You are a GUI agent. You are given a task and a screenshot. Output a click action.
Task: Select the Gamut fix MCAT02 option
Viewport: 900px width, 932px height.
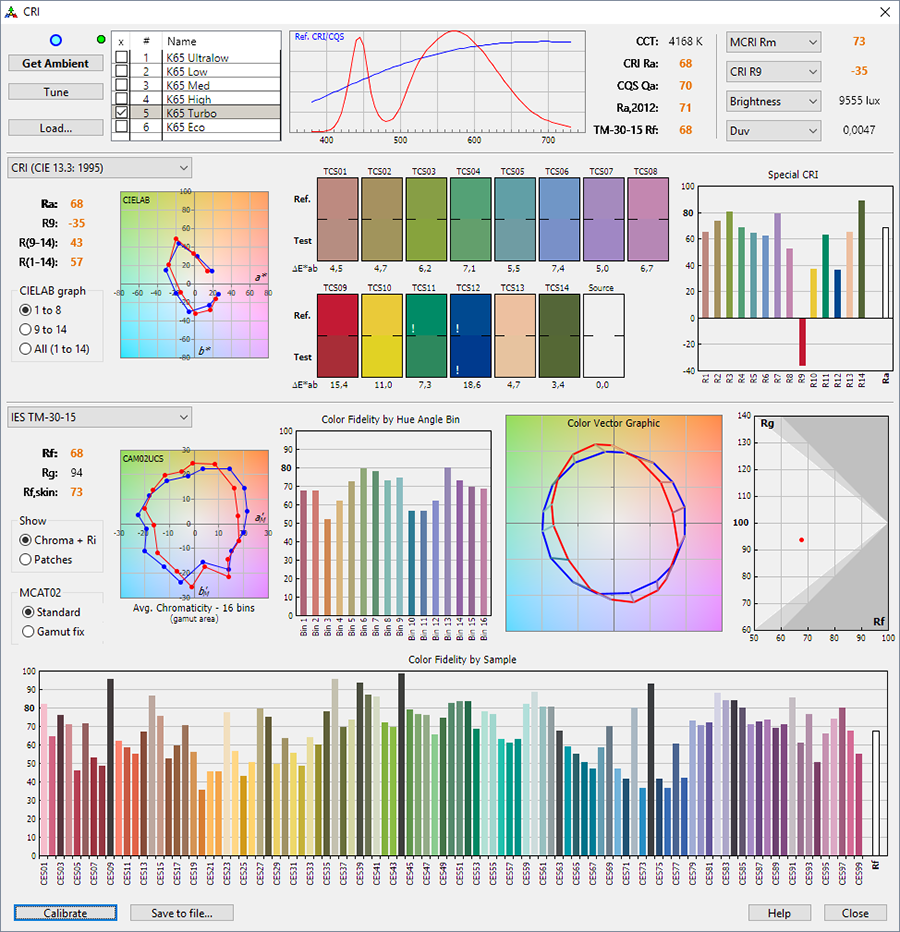pyautogui.click(x=28, y=632)
